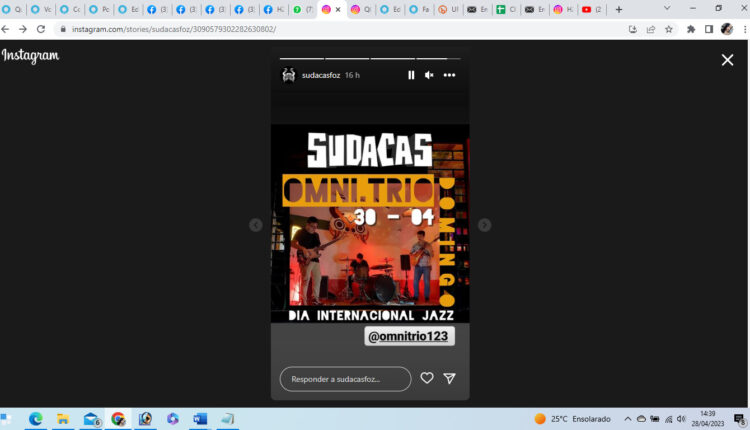750x430 pixels.
Task: Open the browser extensions puzzle icon
Action: [x=691, y=29]
